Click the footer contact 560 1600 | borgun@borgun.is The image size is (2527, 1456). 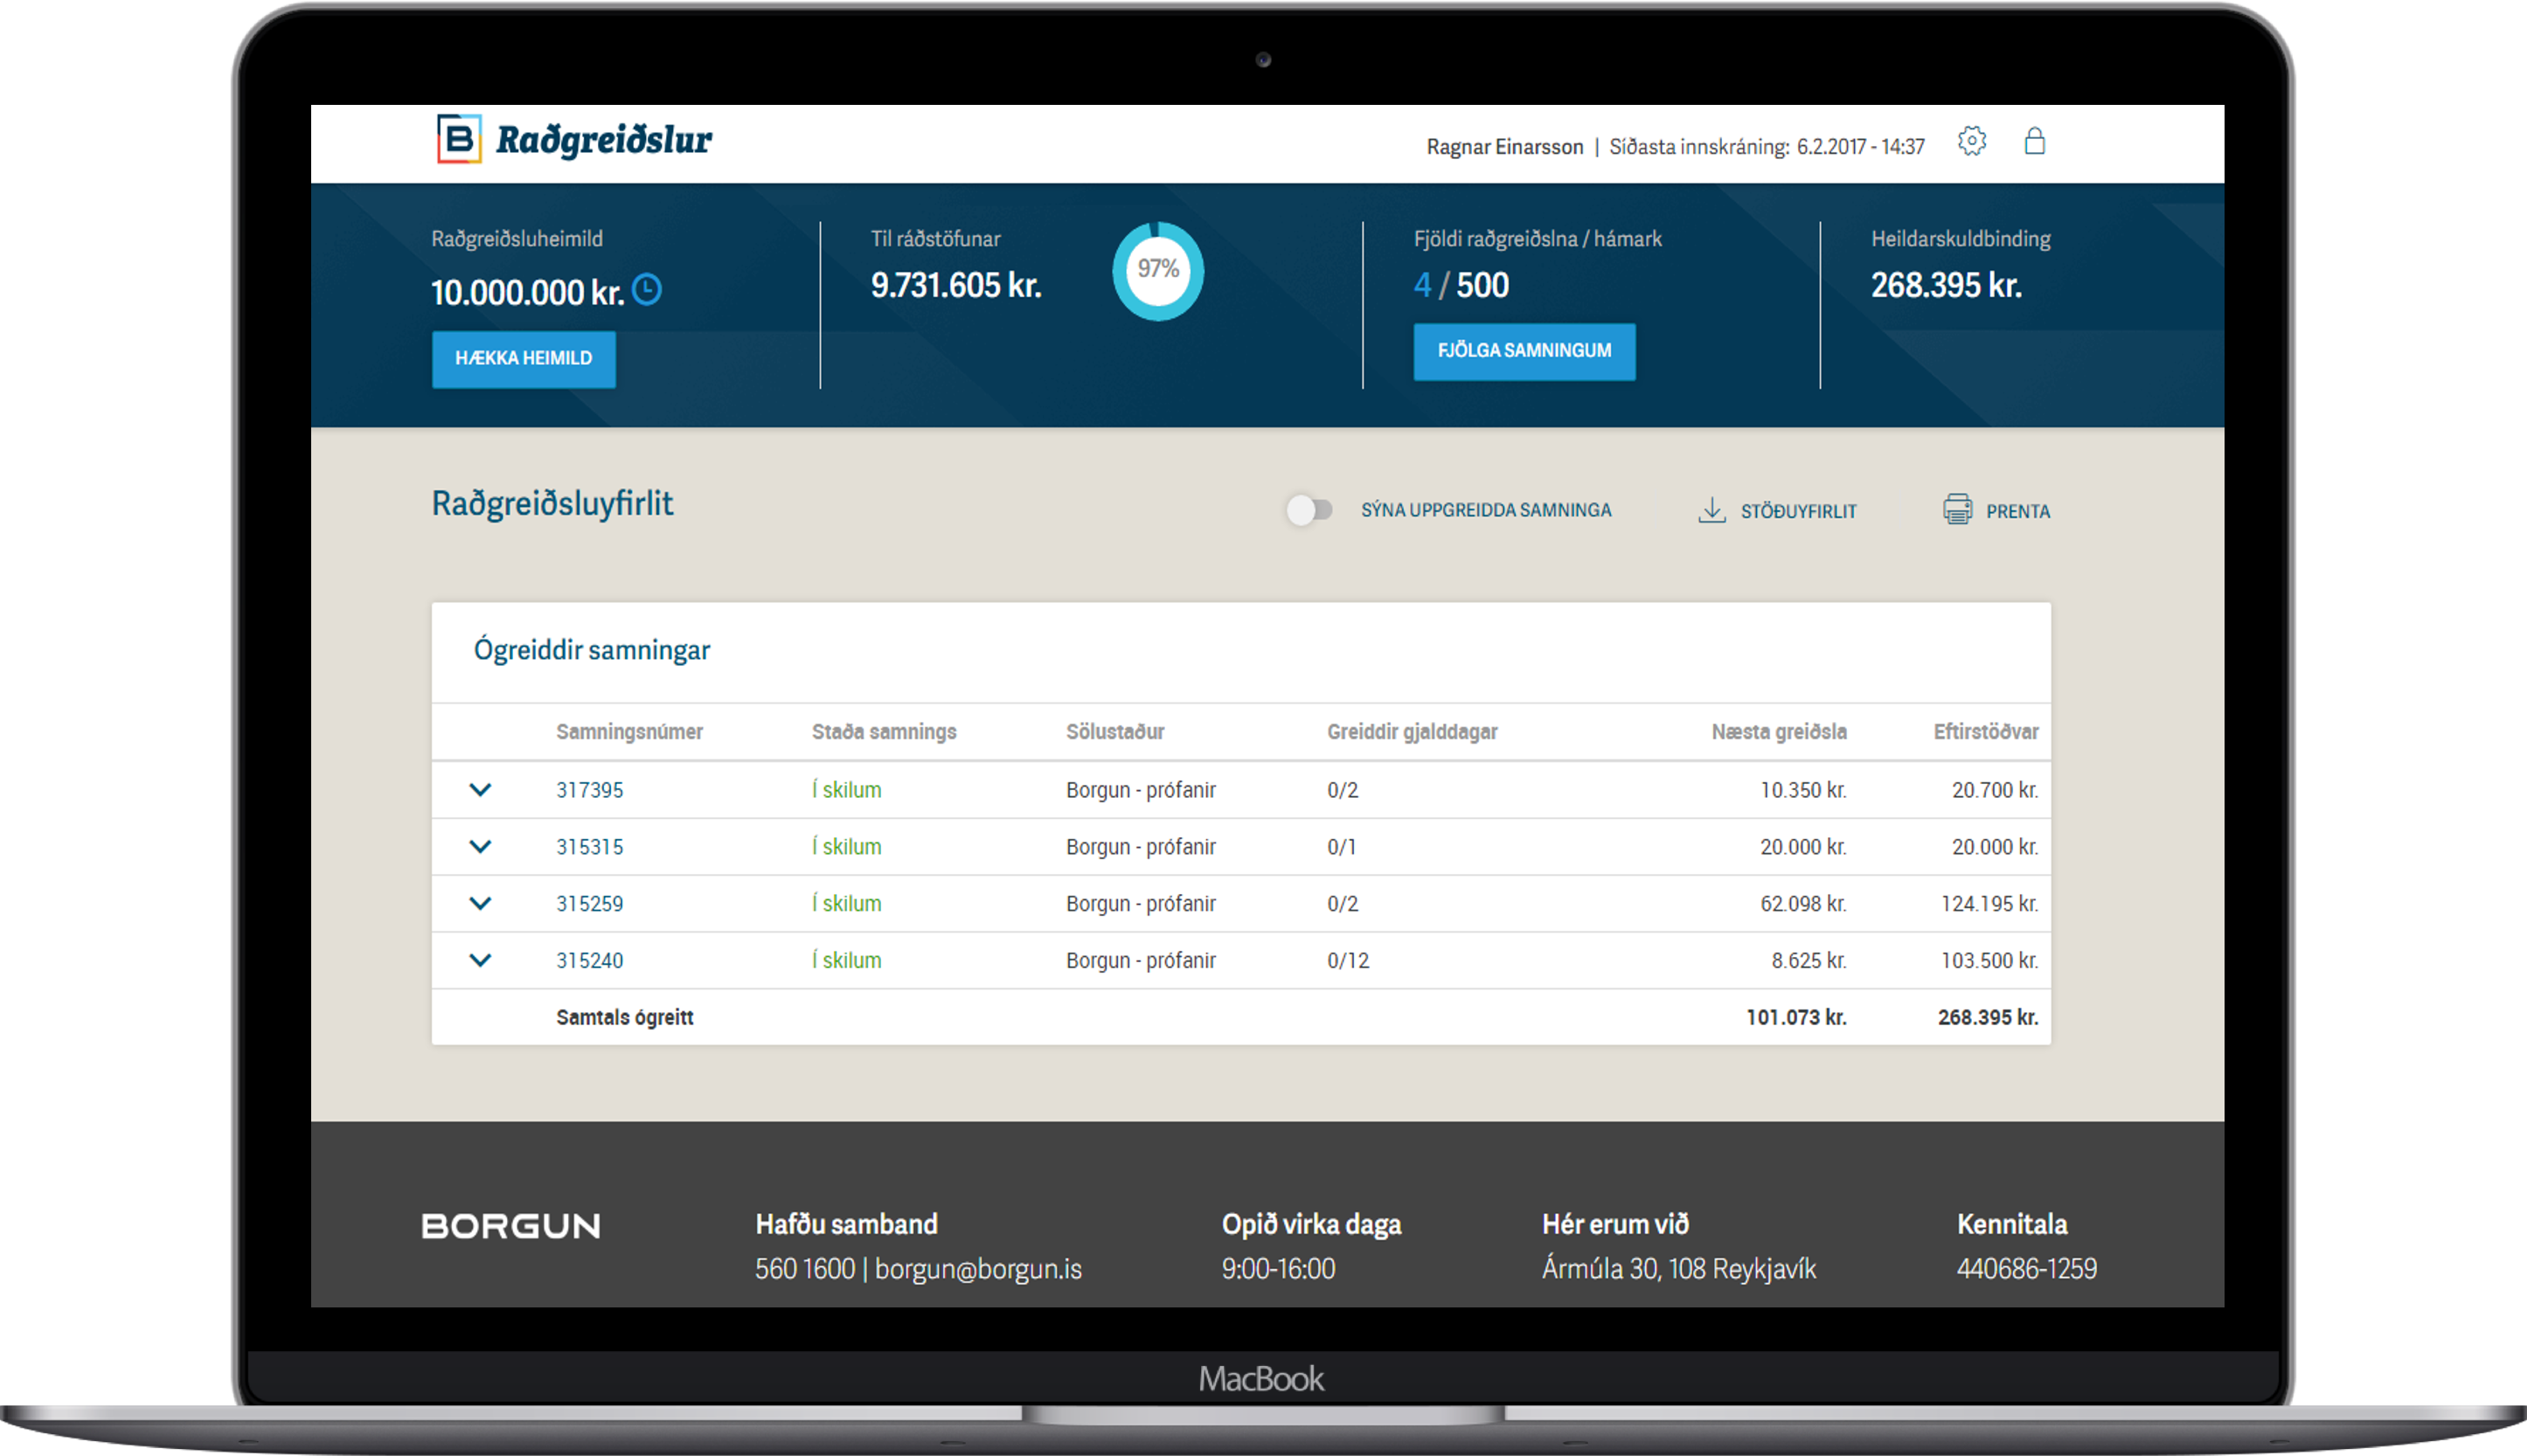click(x=918, y=1270)
